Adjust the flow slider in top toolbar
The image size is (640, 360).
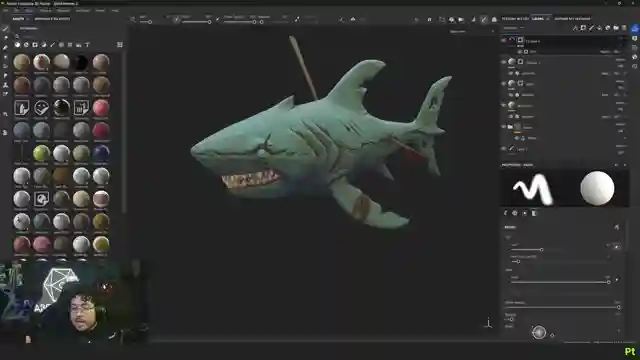[197, 22]
